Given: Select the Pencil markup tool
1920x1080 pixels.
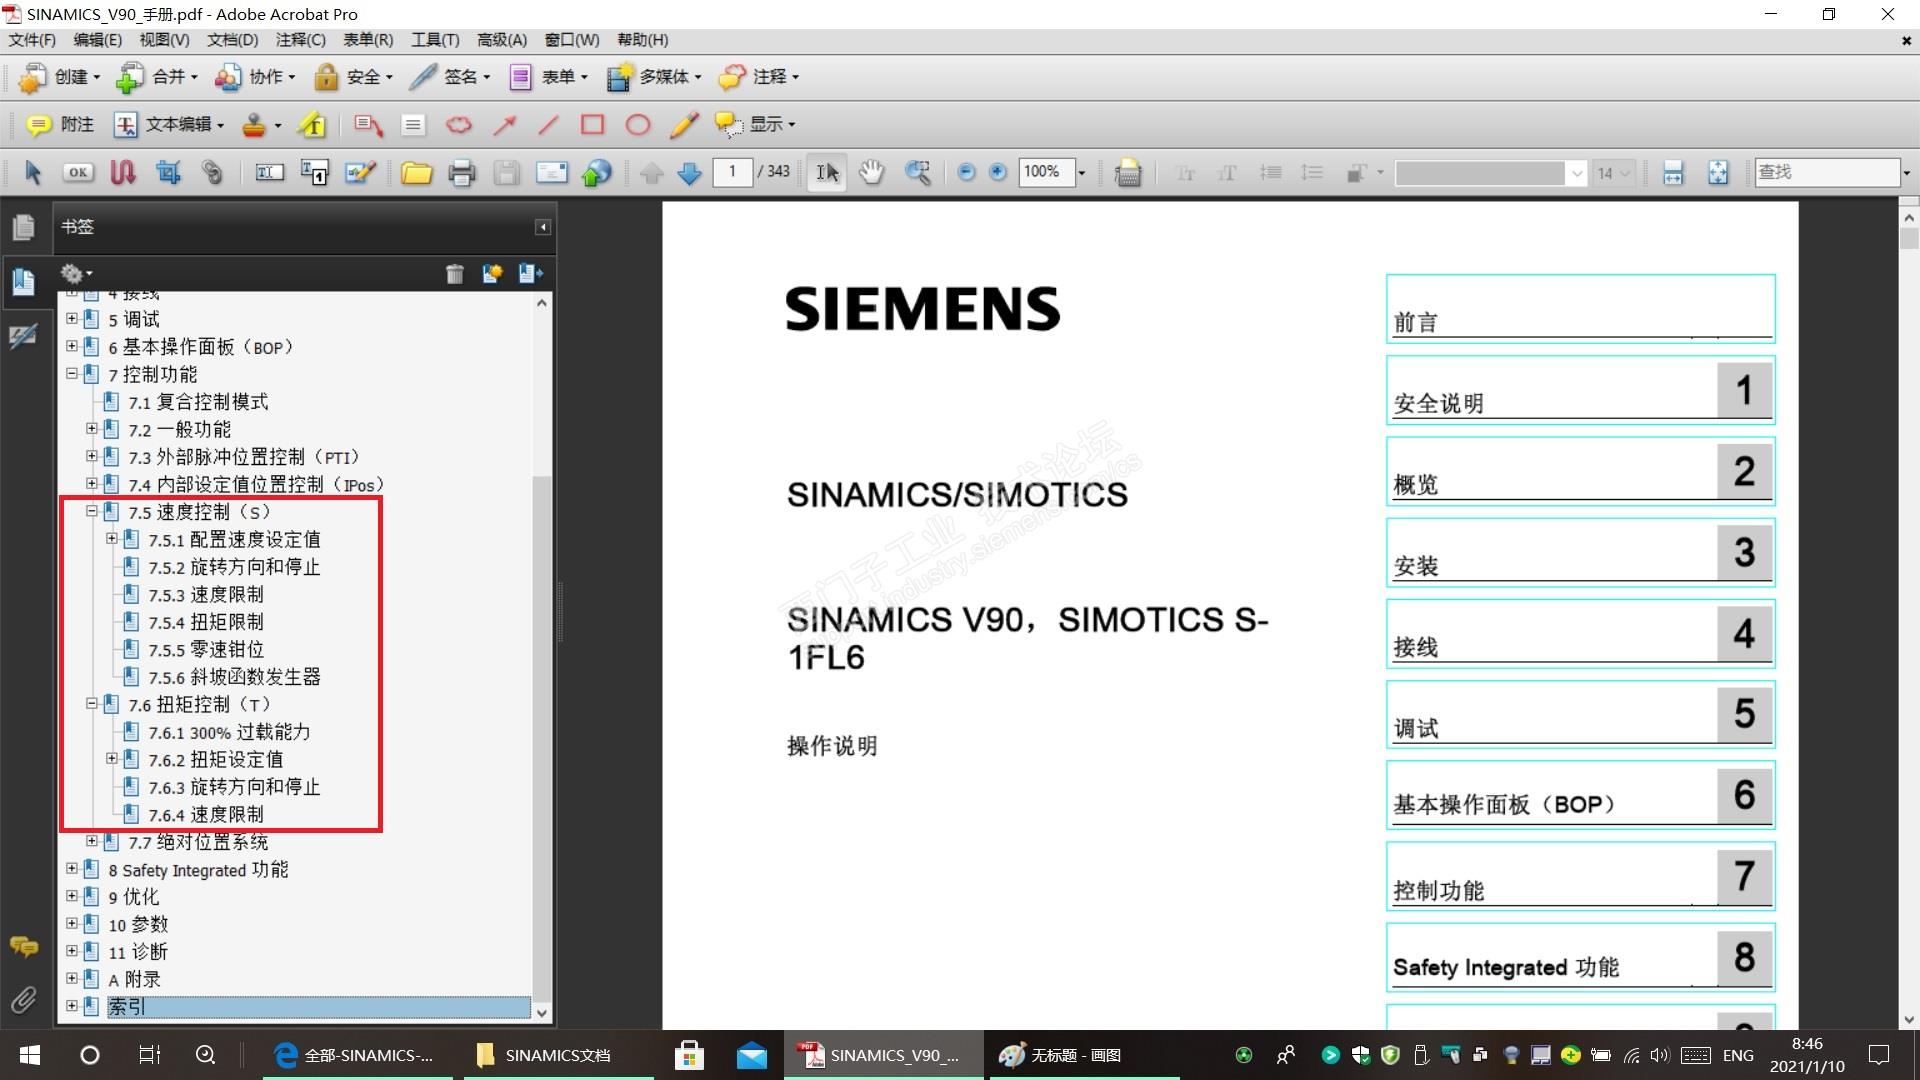Looking at the screenshot, I should click(x=684, y=124).
